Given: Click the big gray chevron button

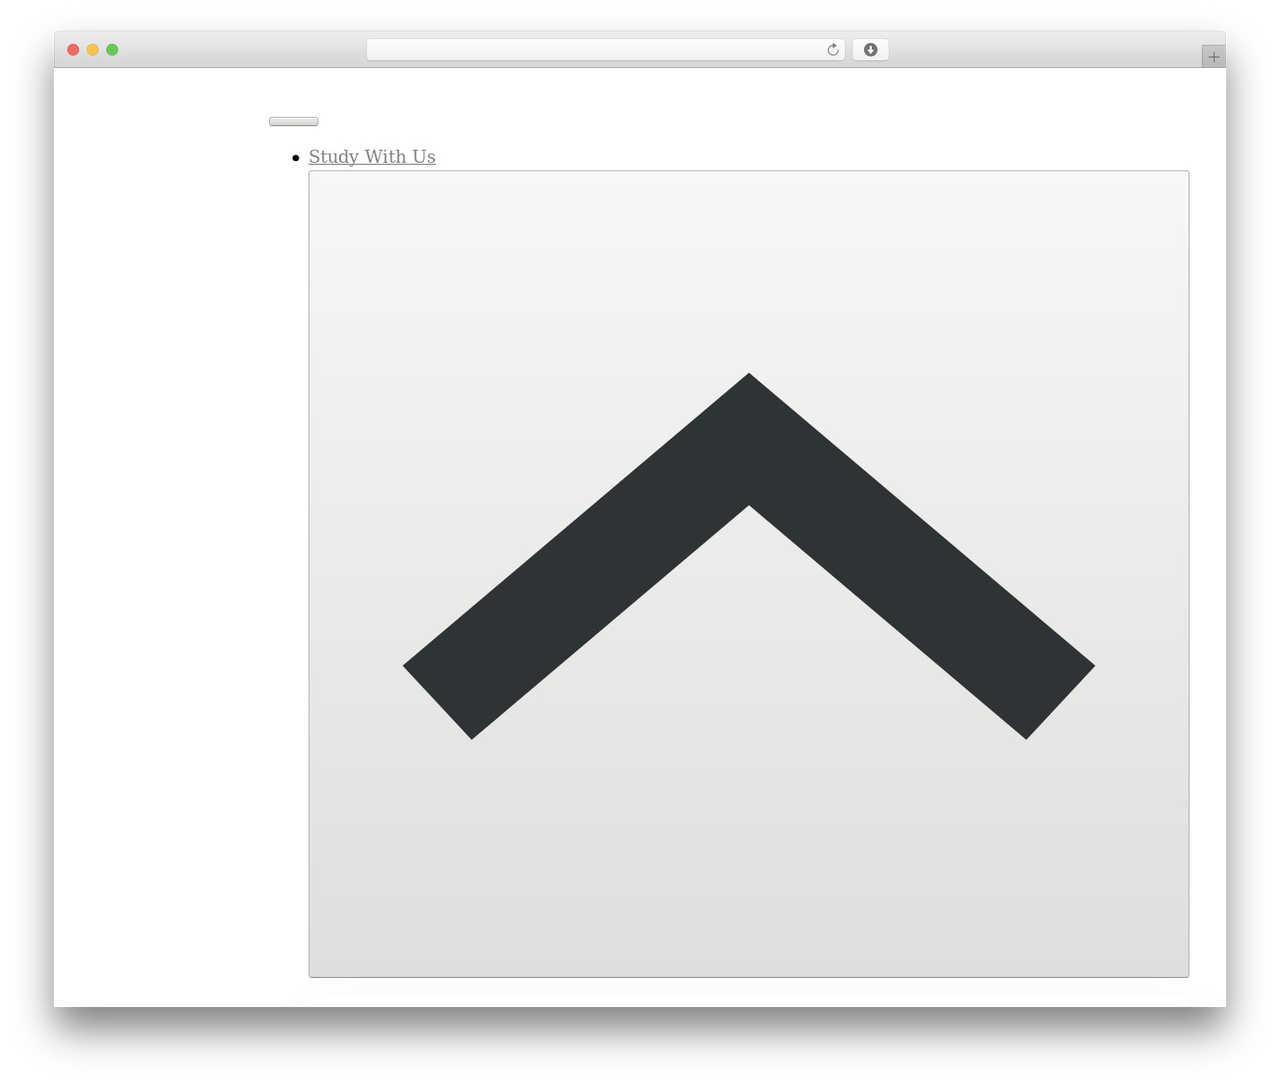Looking at the screenshot, I should tap(749, 574).
